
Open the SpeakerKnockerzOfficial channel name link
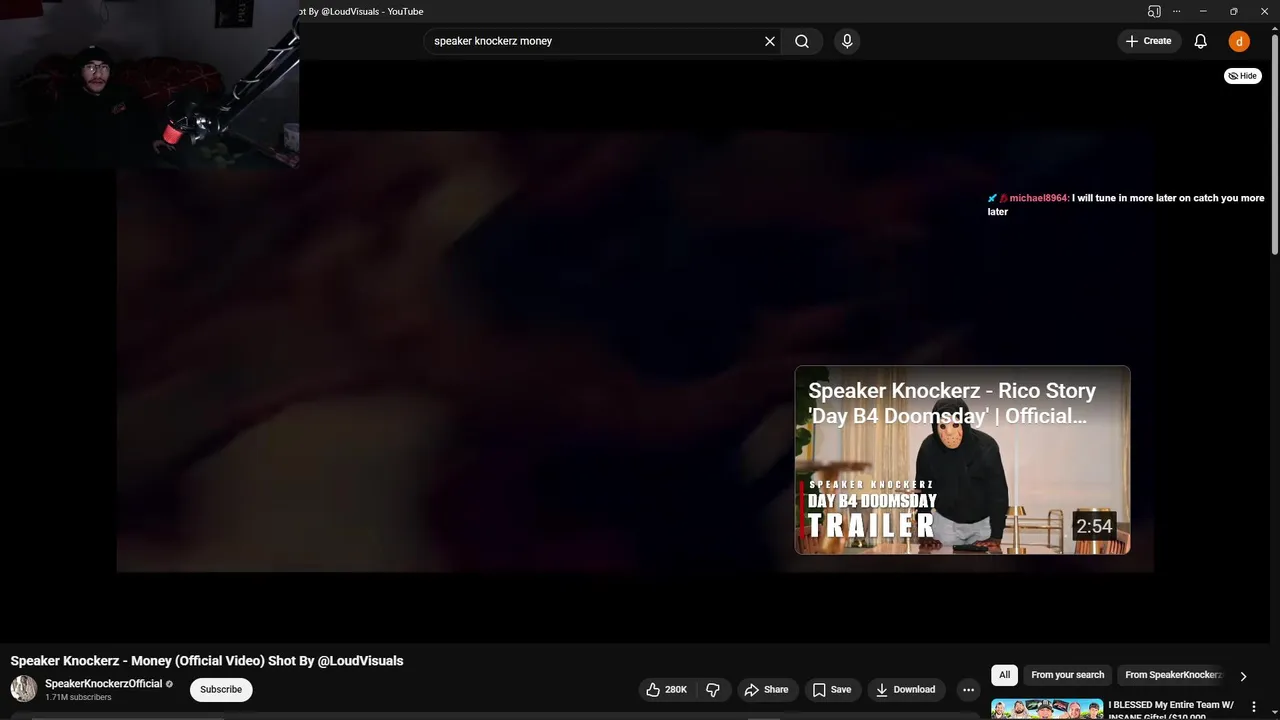pyautogui.click(x=103, y=684)
